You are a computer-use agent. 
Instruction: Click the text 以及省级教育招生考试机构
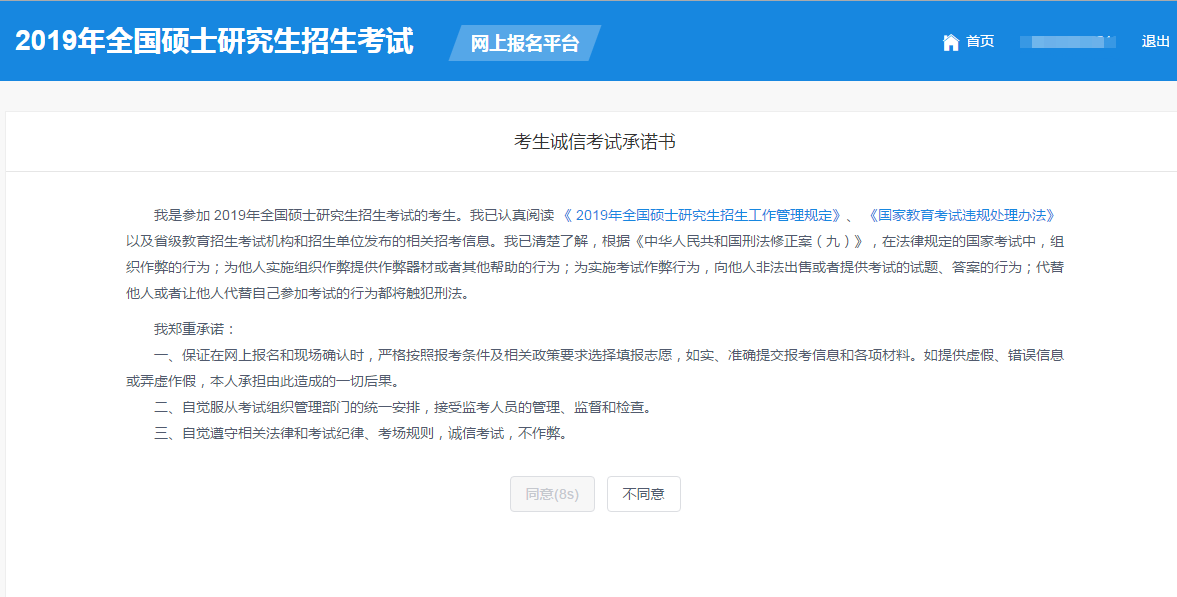(208, 241)
